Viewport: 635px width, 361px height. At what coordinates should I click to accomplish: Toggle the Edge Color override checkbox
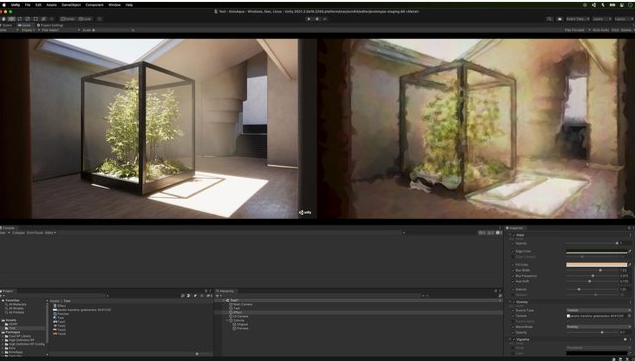tap(513, 252)
